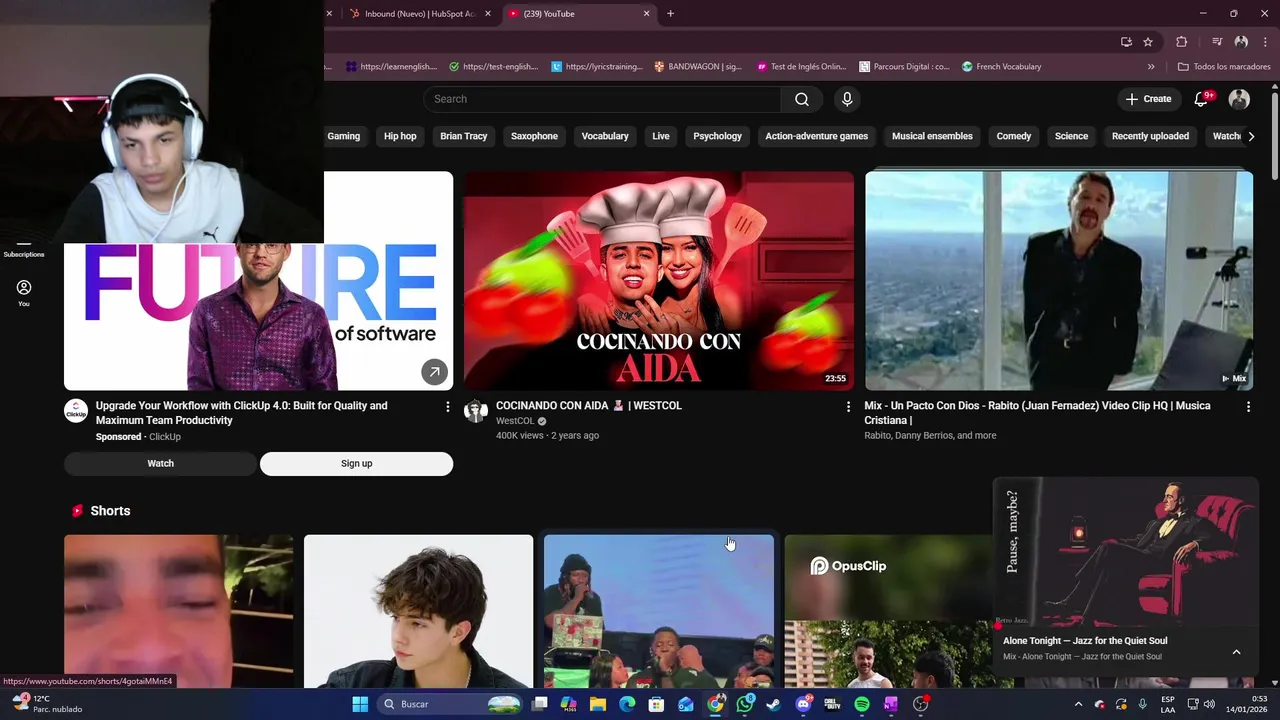Select the Vocabulary category chip
This screenshot has height=720, width=1280.
point(605,136)
